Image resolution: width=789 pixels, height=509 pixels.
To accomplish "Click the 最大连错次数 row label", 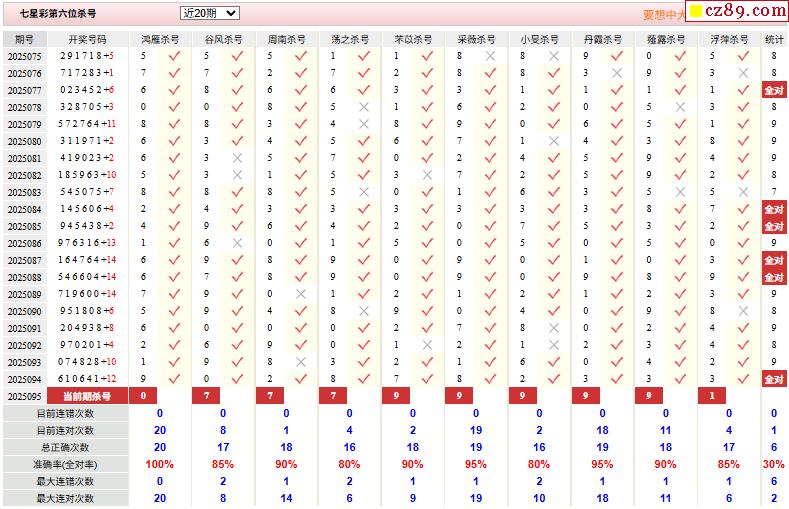I will click(66, 481).
